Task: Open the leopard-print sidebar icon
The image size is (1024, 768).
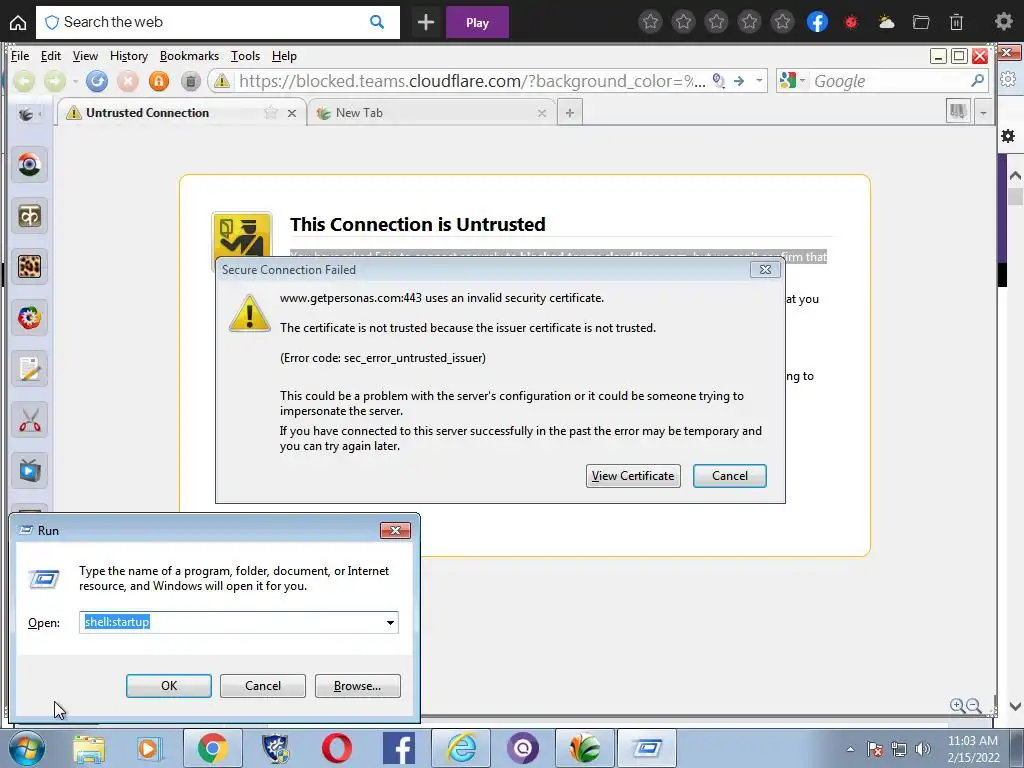Action: coord(29,266)
